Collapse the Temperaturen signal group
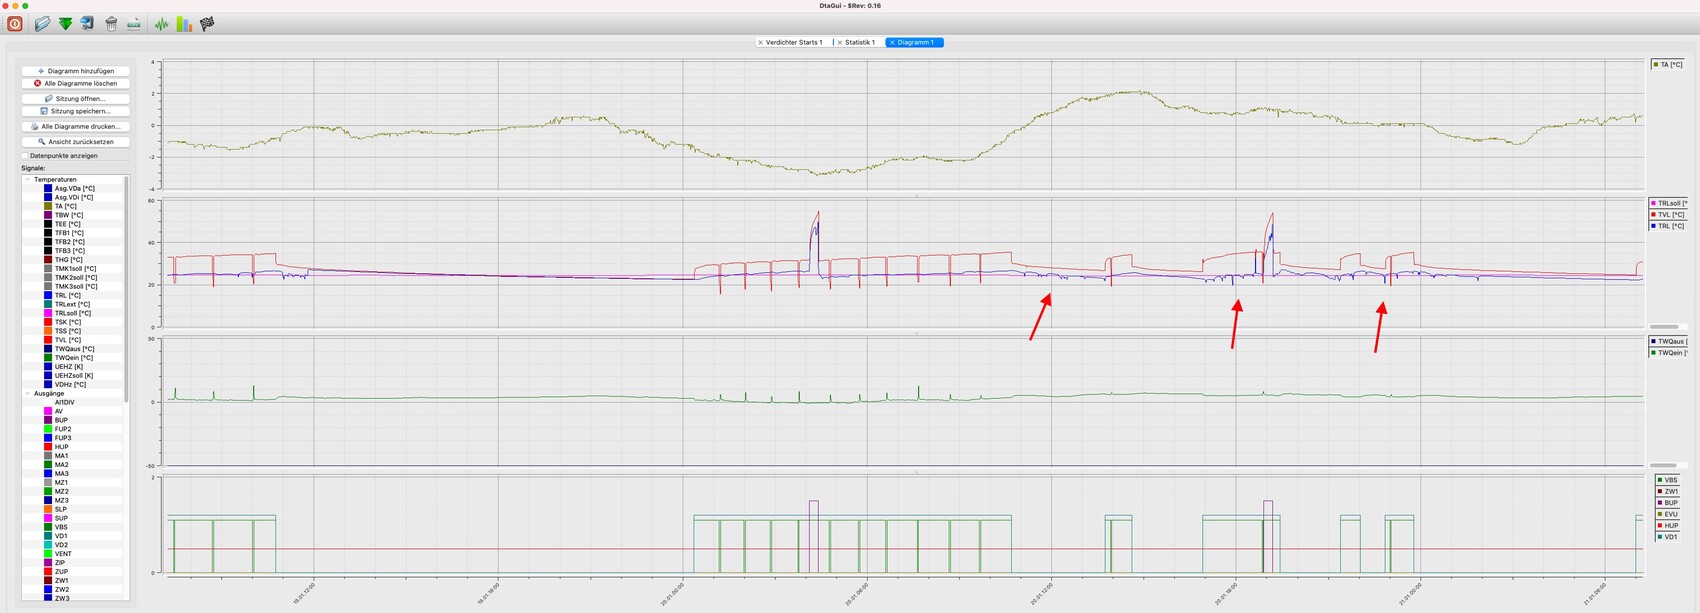This screenshot has height=613, width=1700. point(28,180)
